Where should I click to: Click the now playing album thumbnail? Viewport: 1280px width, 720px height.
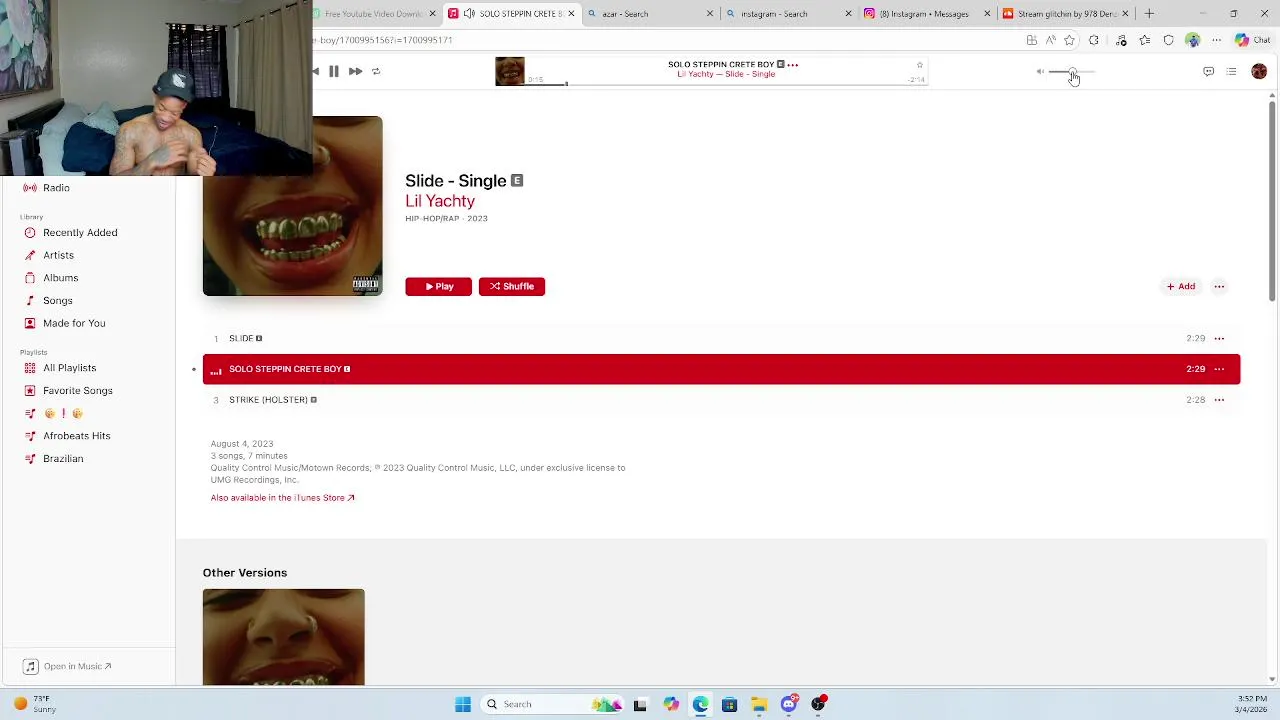(x=510, y=71)
